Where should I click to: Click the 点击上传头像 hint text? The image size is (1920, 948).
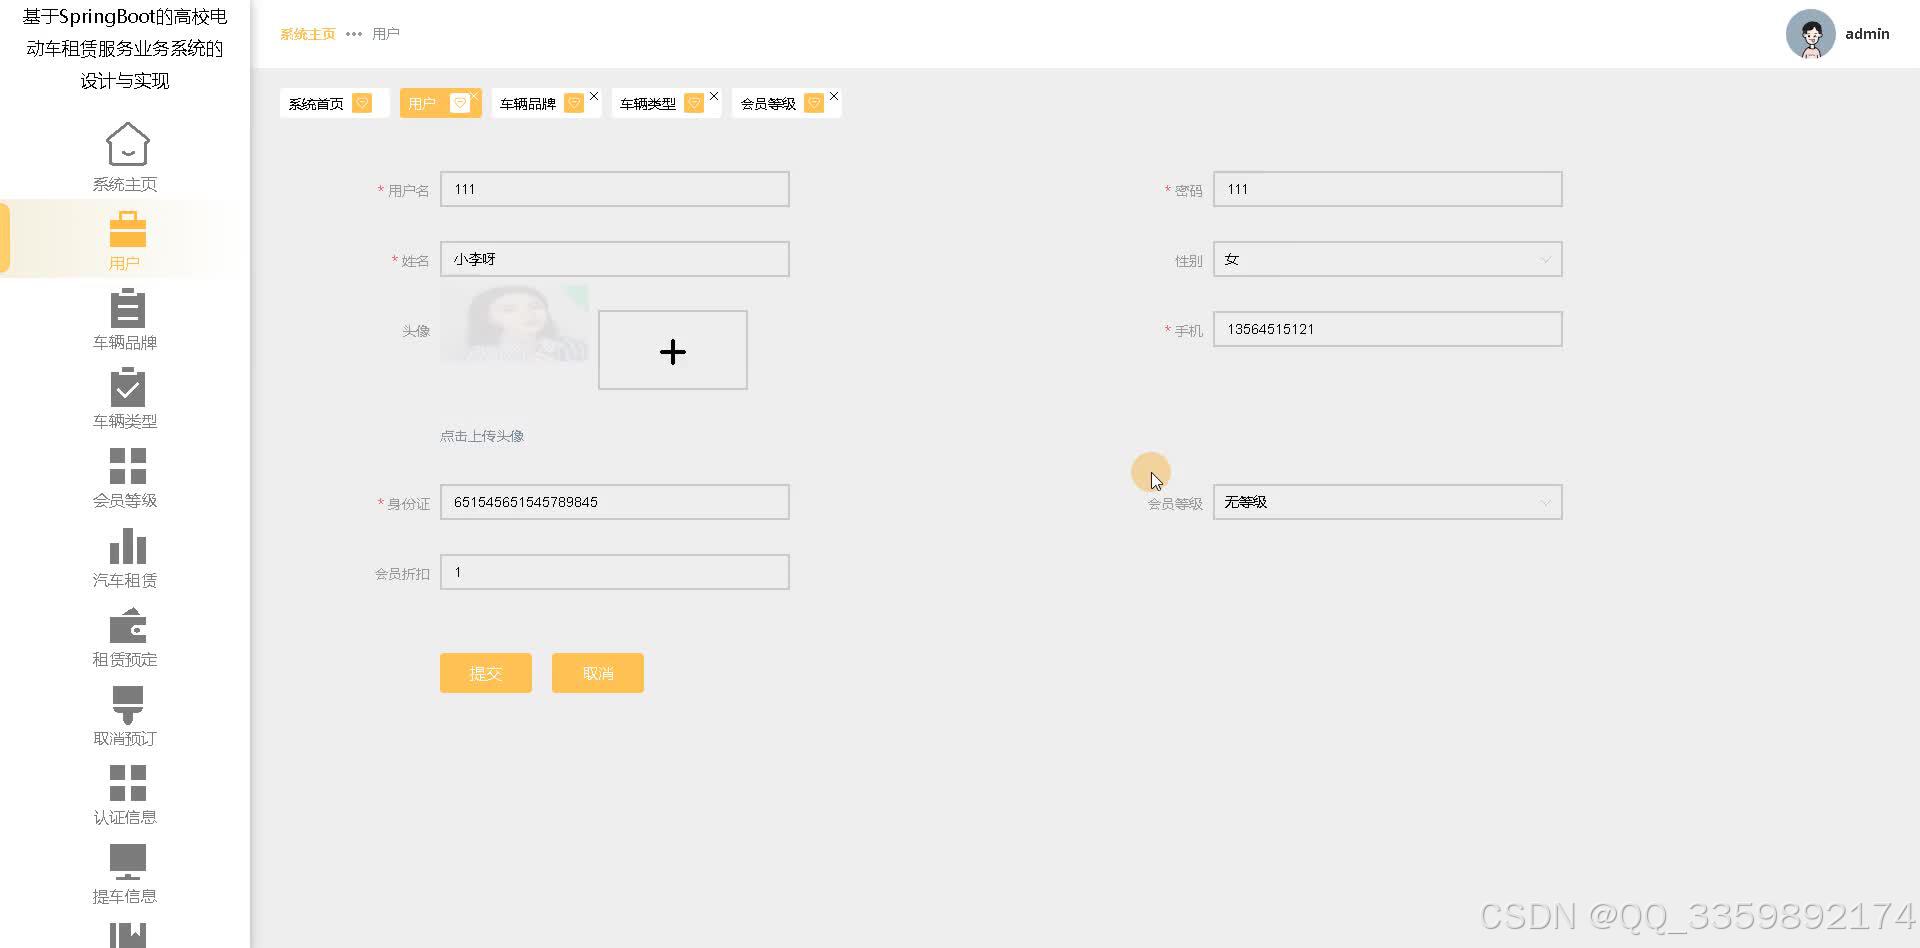[482, 436]
